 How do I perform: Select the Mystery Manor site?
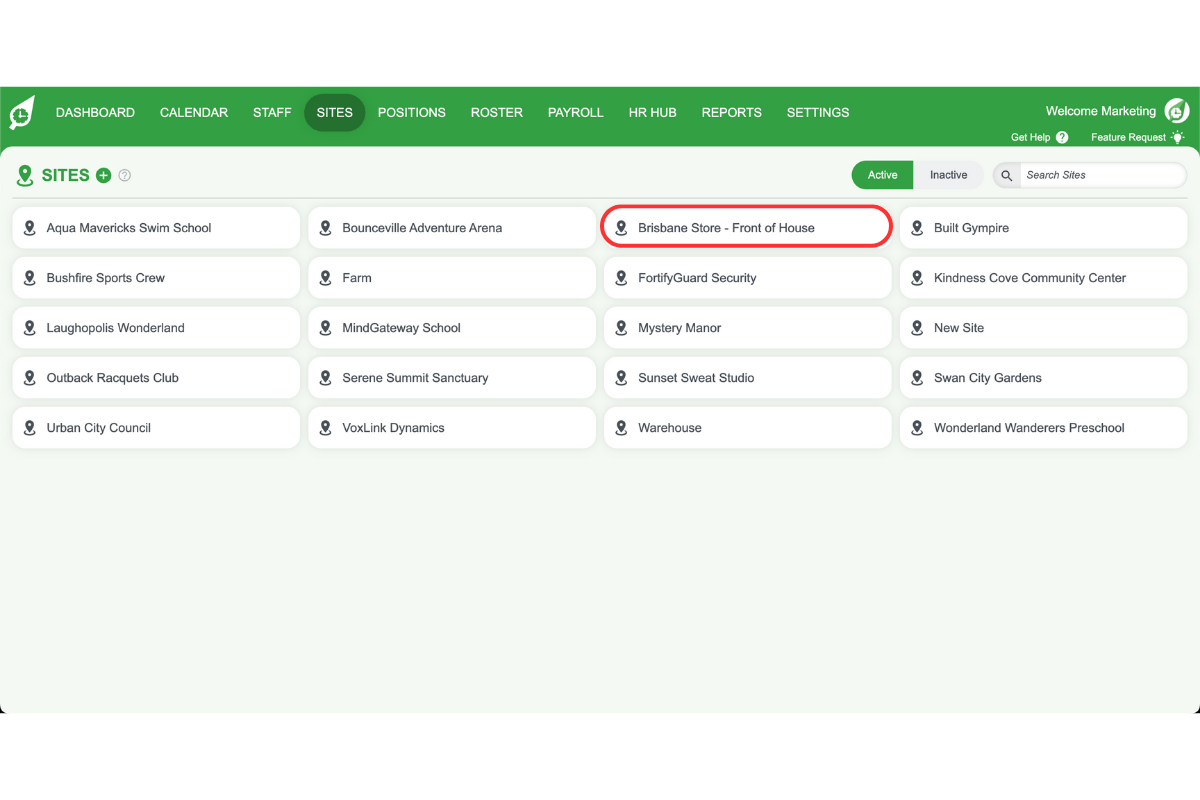click(x=747, y=327)
